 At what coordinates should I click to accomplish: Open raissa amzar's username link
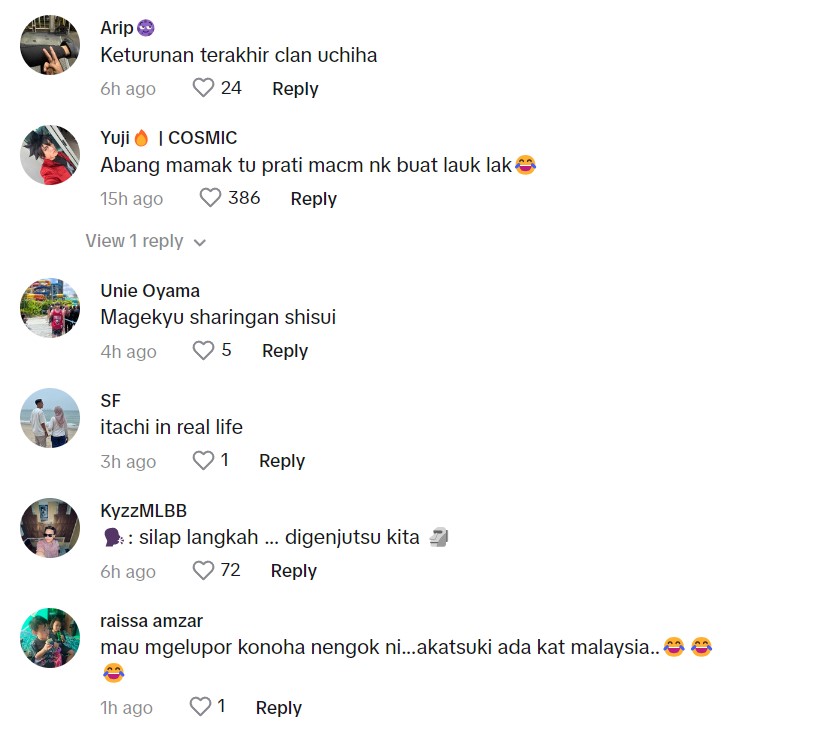(151, 621)
